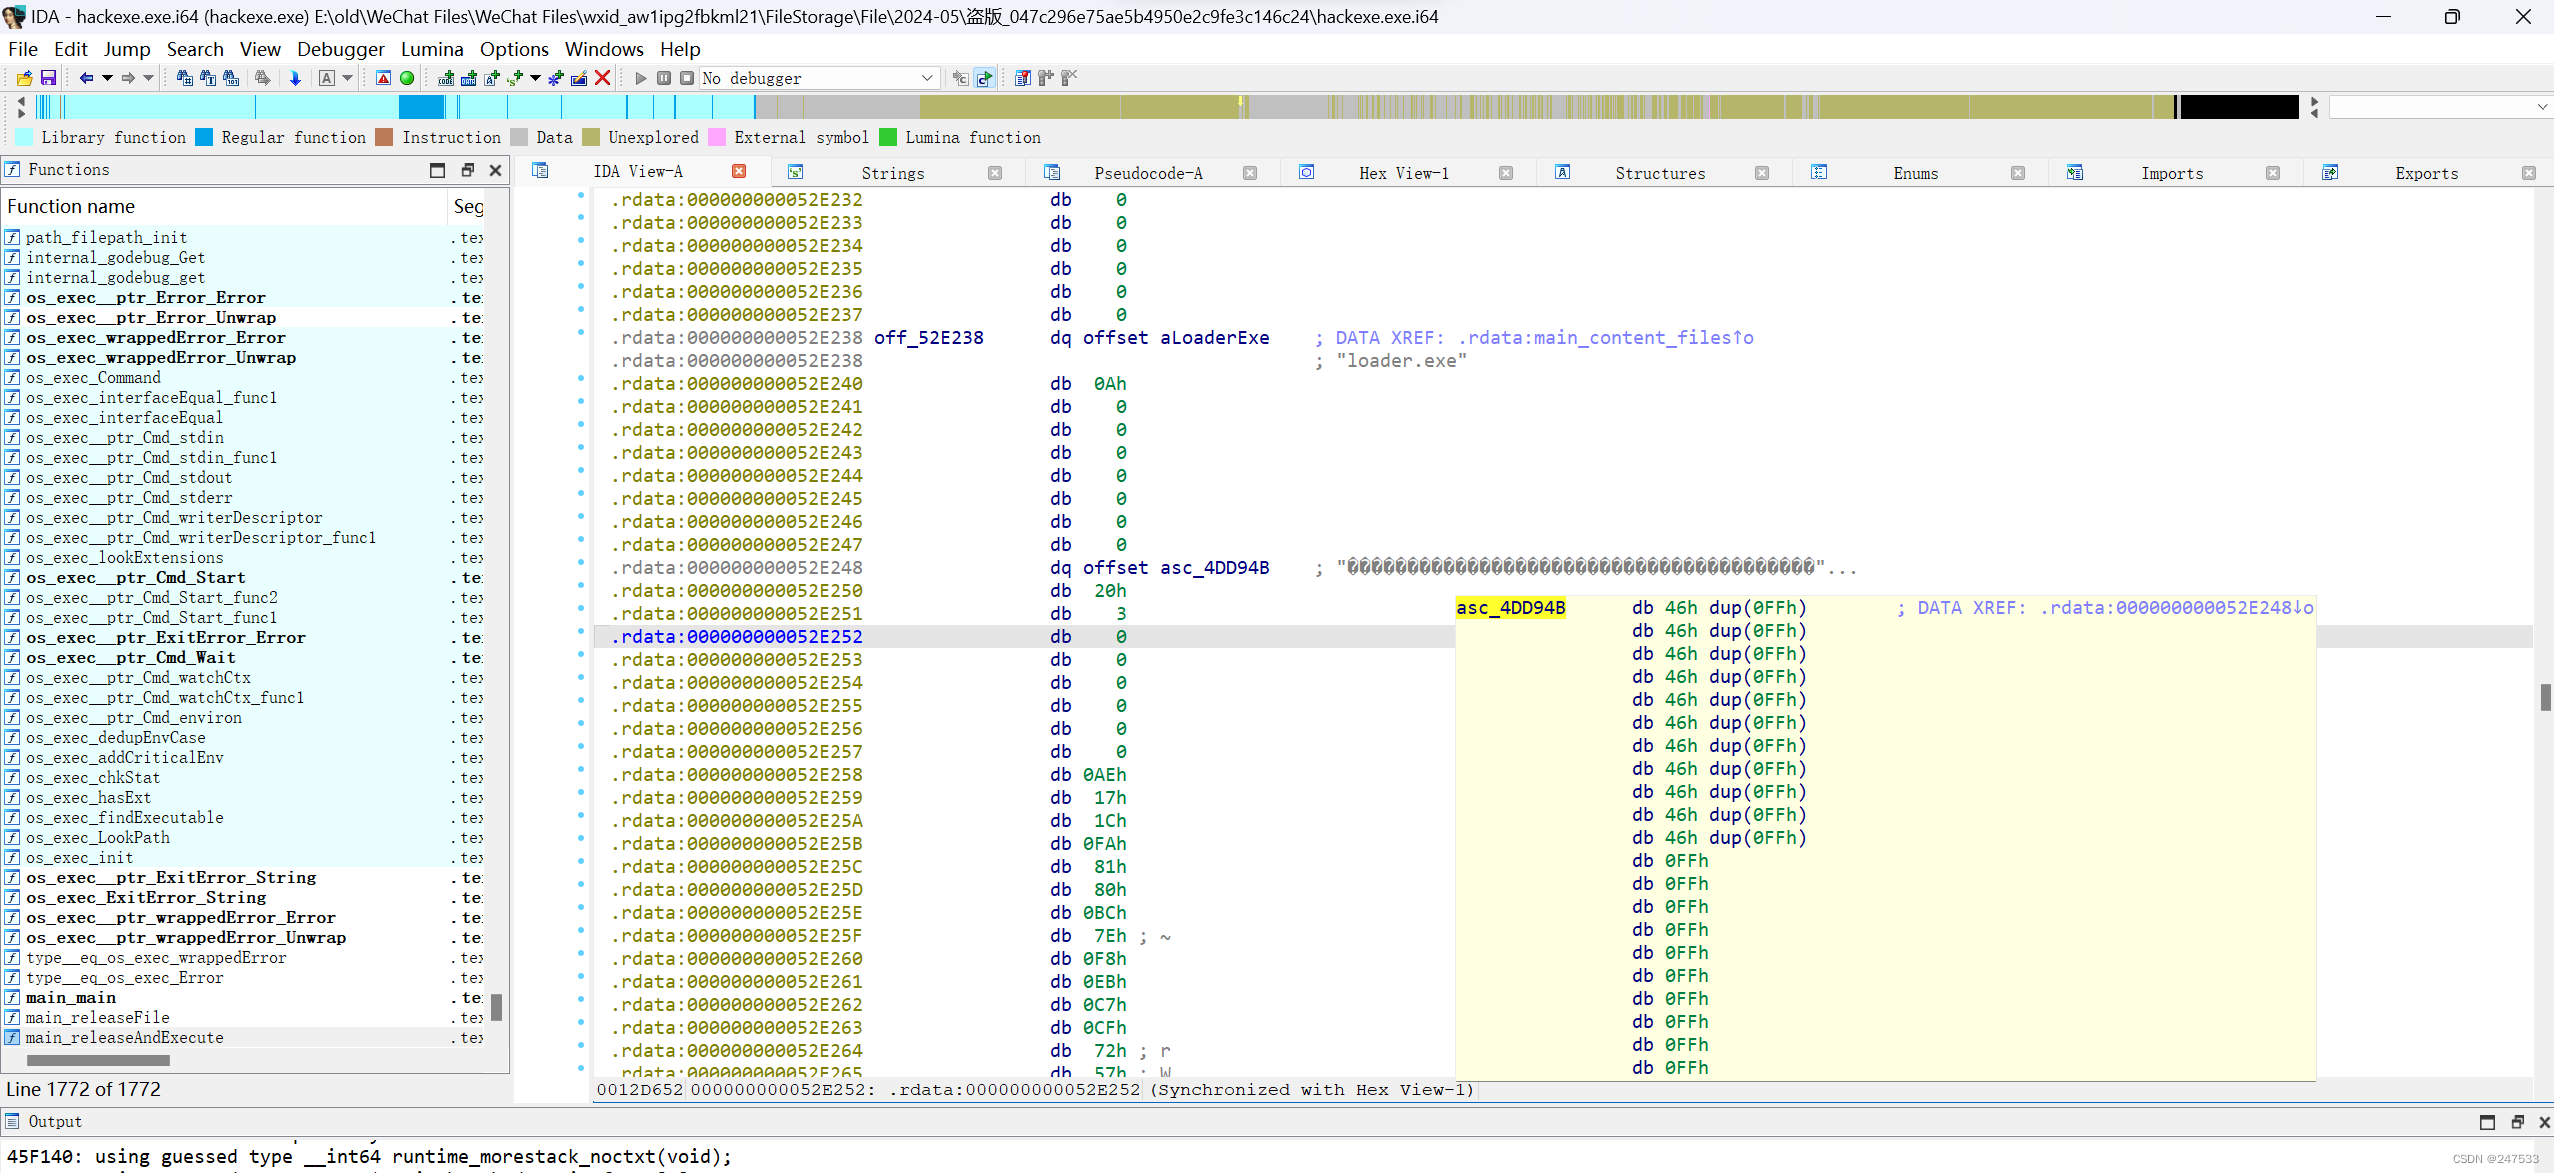This screenshot has height=1173, width=2554.
Task: Close the IDA View-A tab
Action: pyautogui.click(x=739, y=172)
